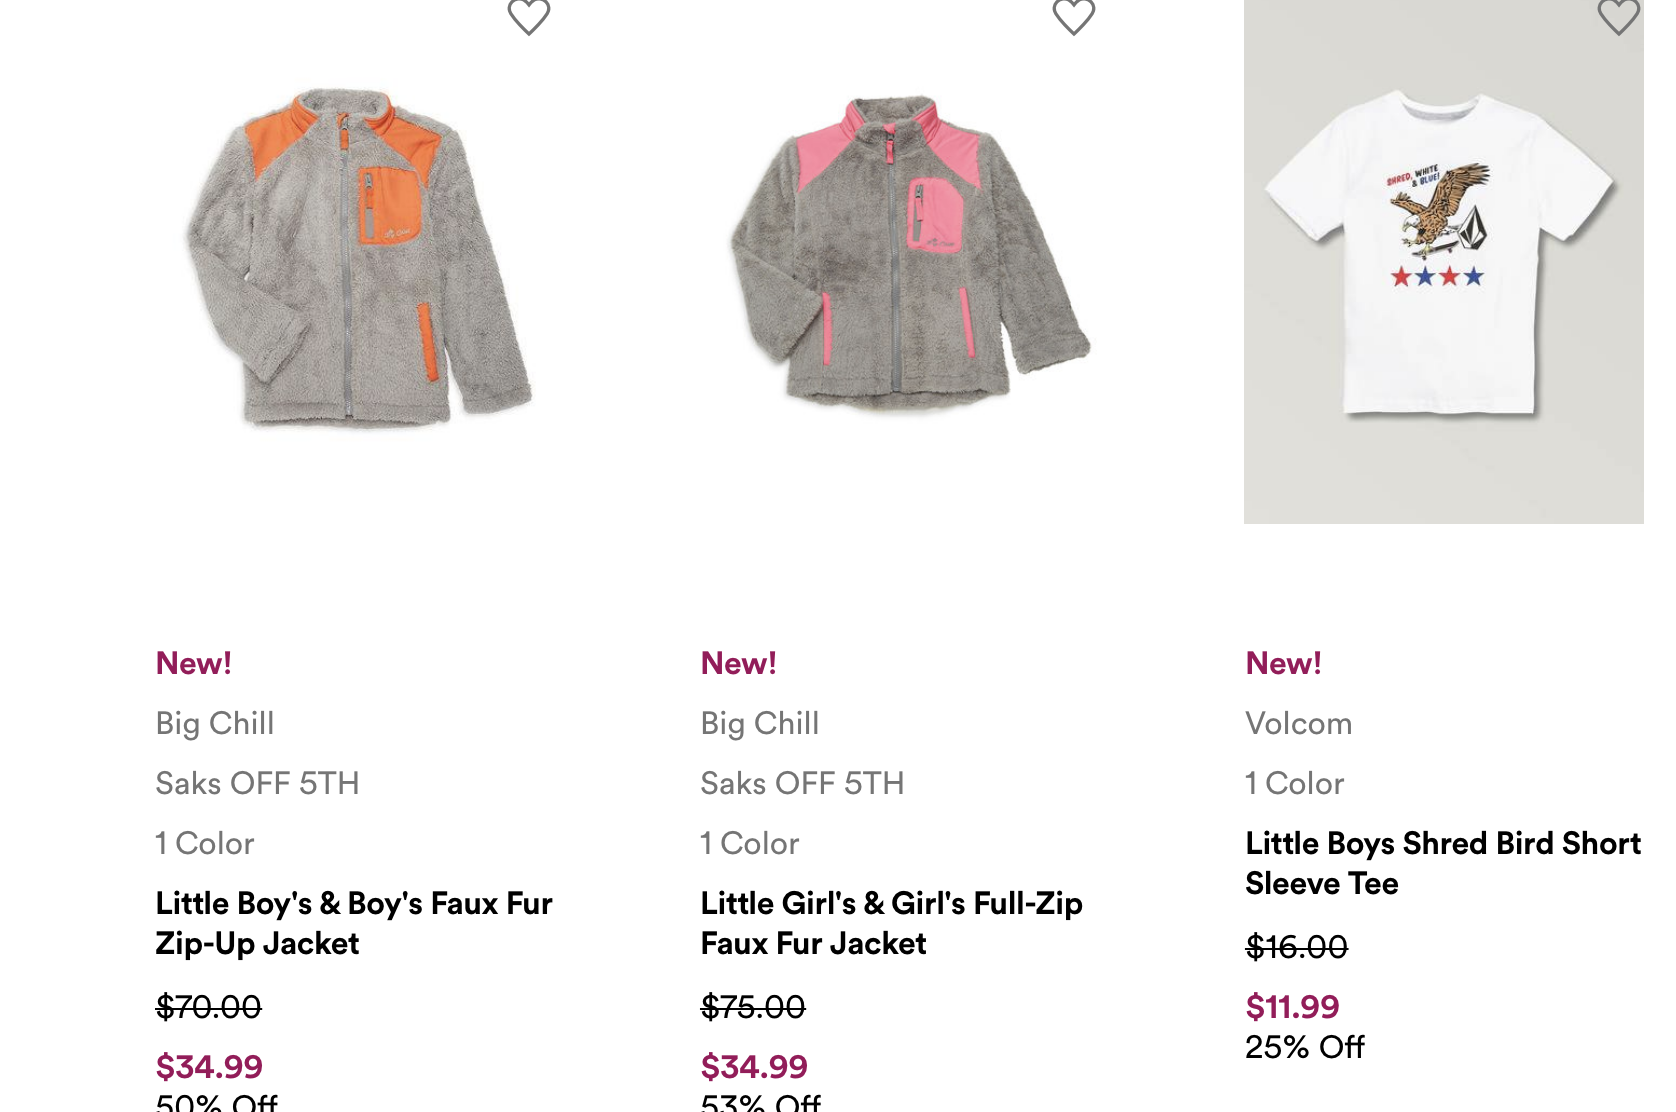Open Little Boys Shred Bird Short Sleeve Tee
Viewport: 1676px width, 1112px height.
pos(1442,863)
